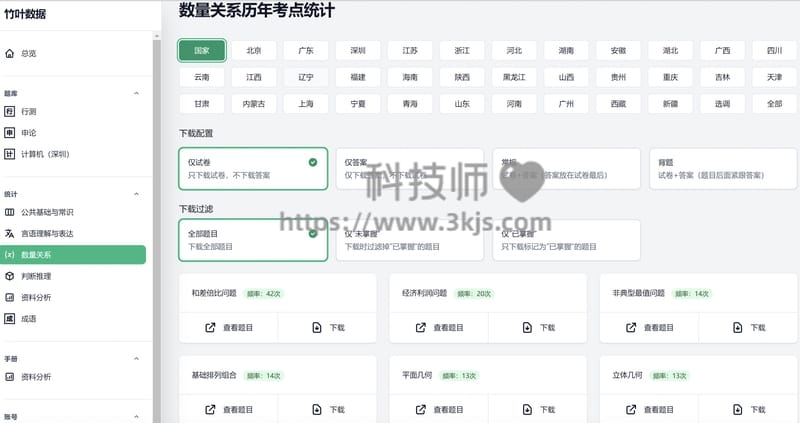
Task: Select the 浙江 region tab
Action: point(462,51)
